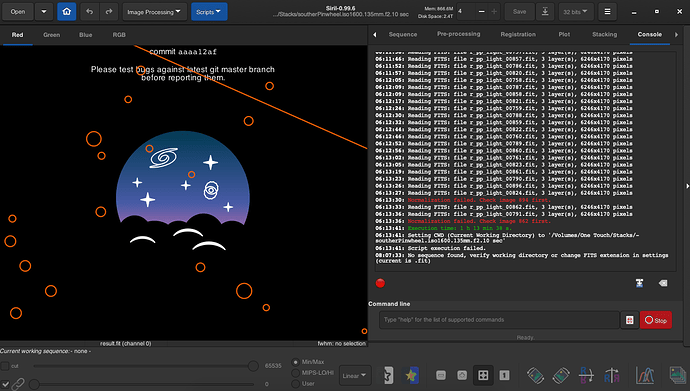This screenshot has width=690, height=391.
Task: Select the zoom to fit icon
Action: 483,375
